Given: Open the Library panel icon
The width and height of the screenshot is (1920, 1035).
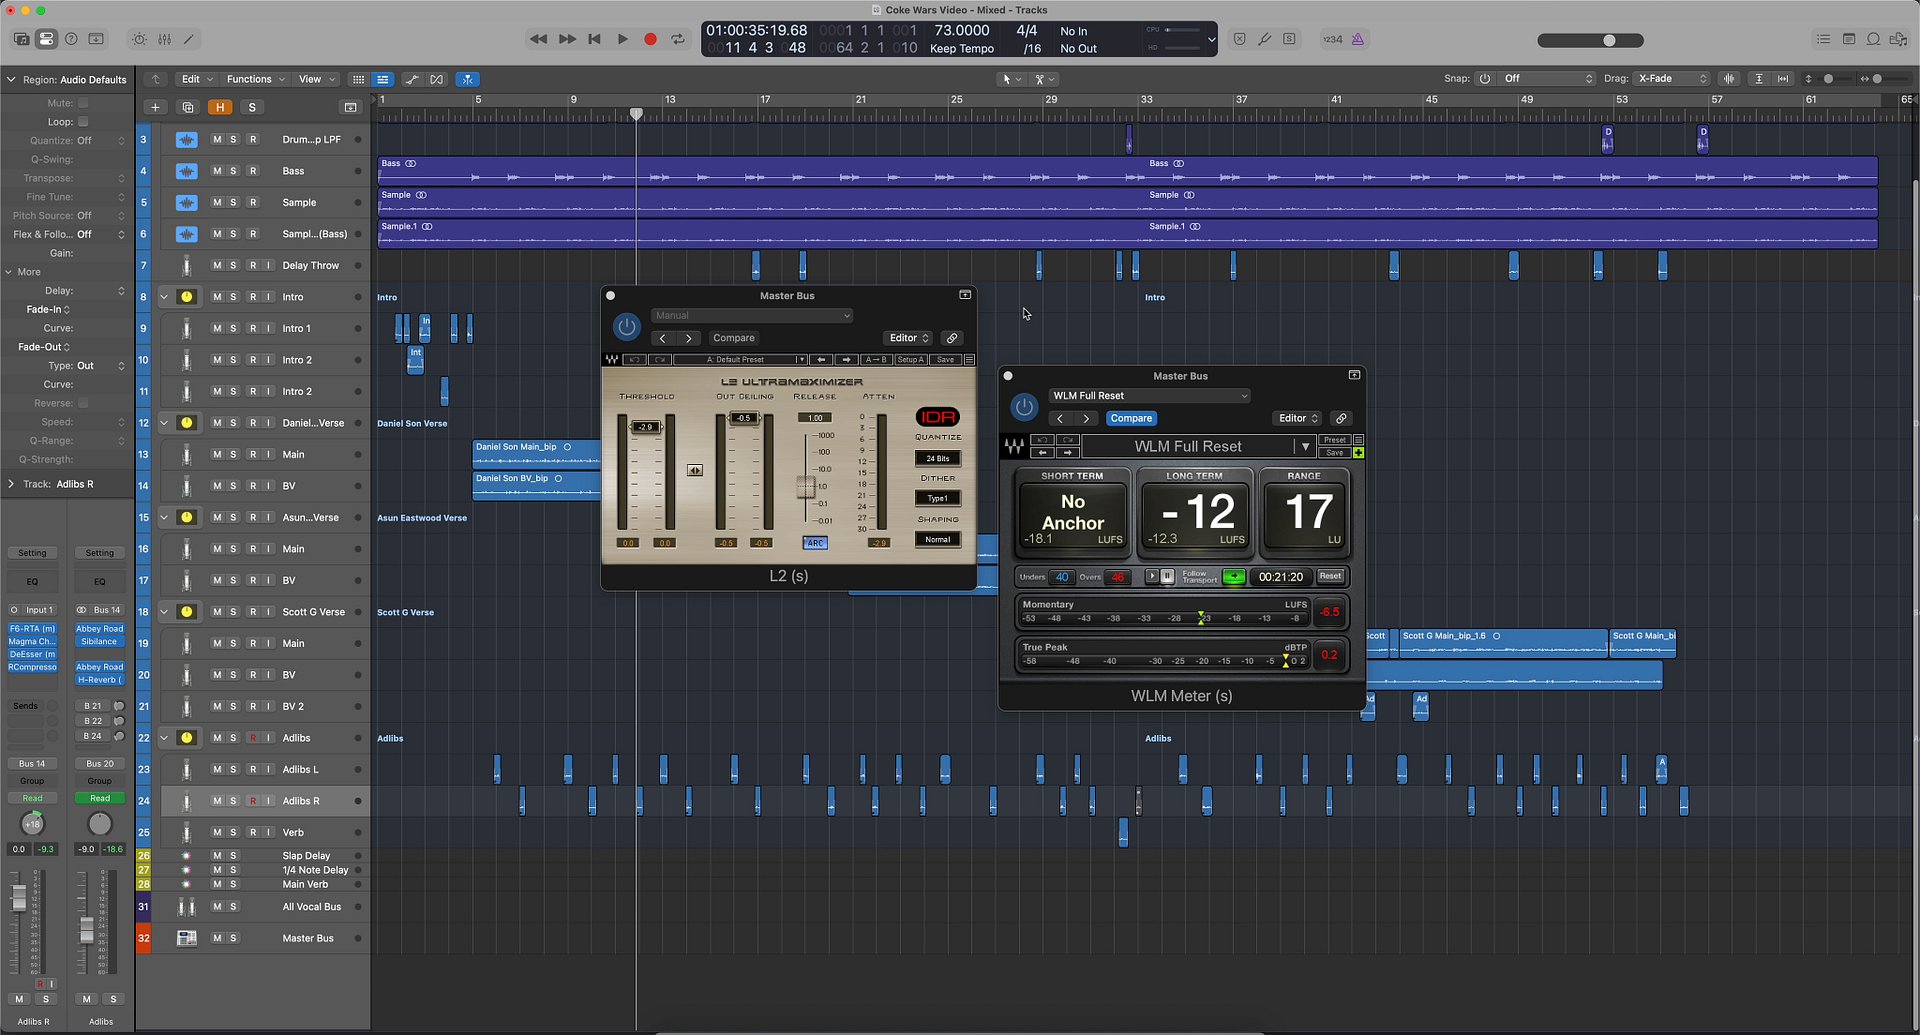Looking at the screenshot, I should [21, 39].
